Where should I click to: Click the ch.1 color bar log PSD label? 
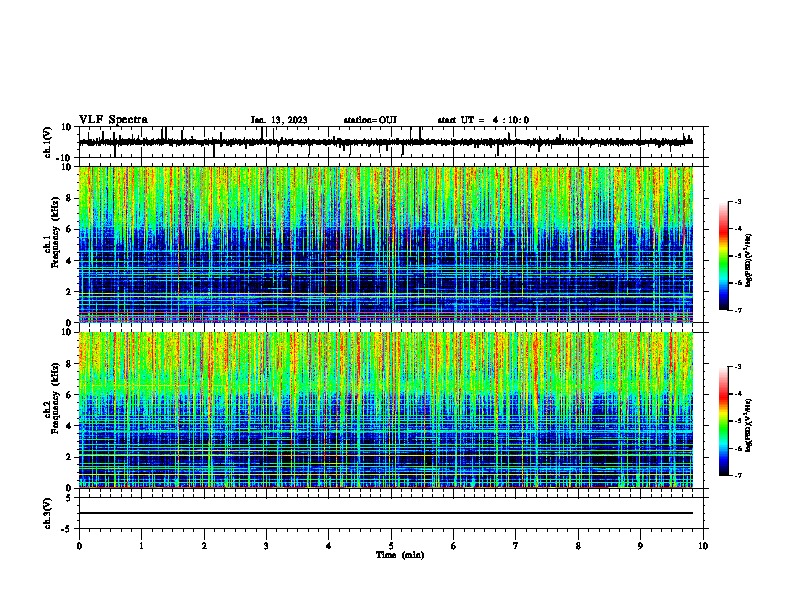749,261
